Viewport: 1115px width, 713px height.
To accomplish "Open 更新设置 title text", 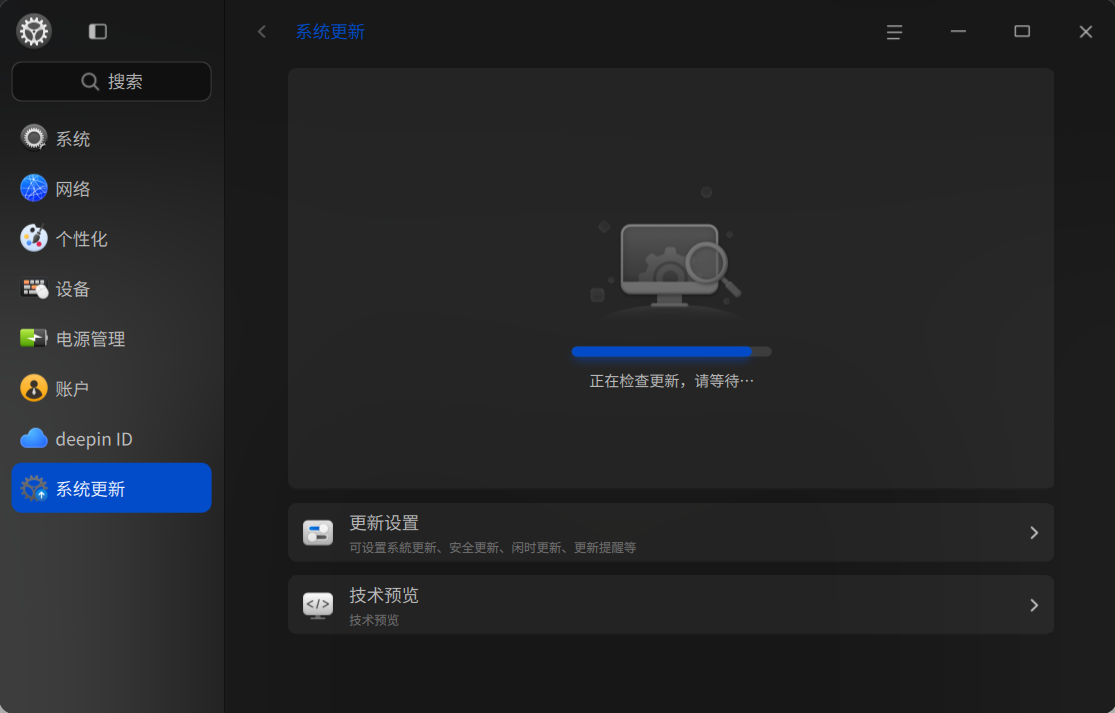I will click(x=384, y=523).
